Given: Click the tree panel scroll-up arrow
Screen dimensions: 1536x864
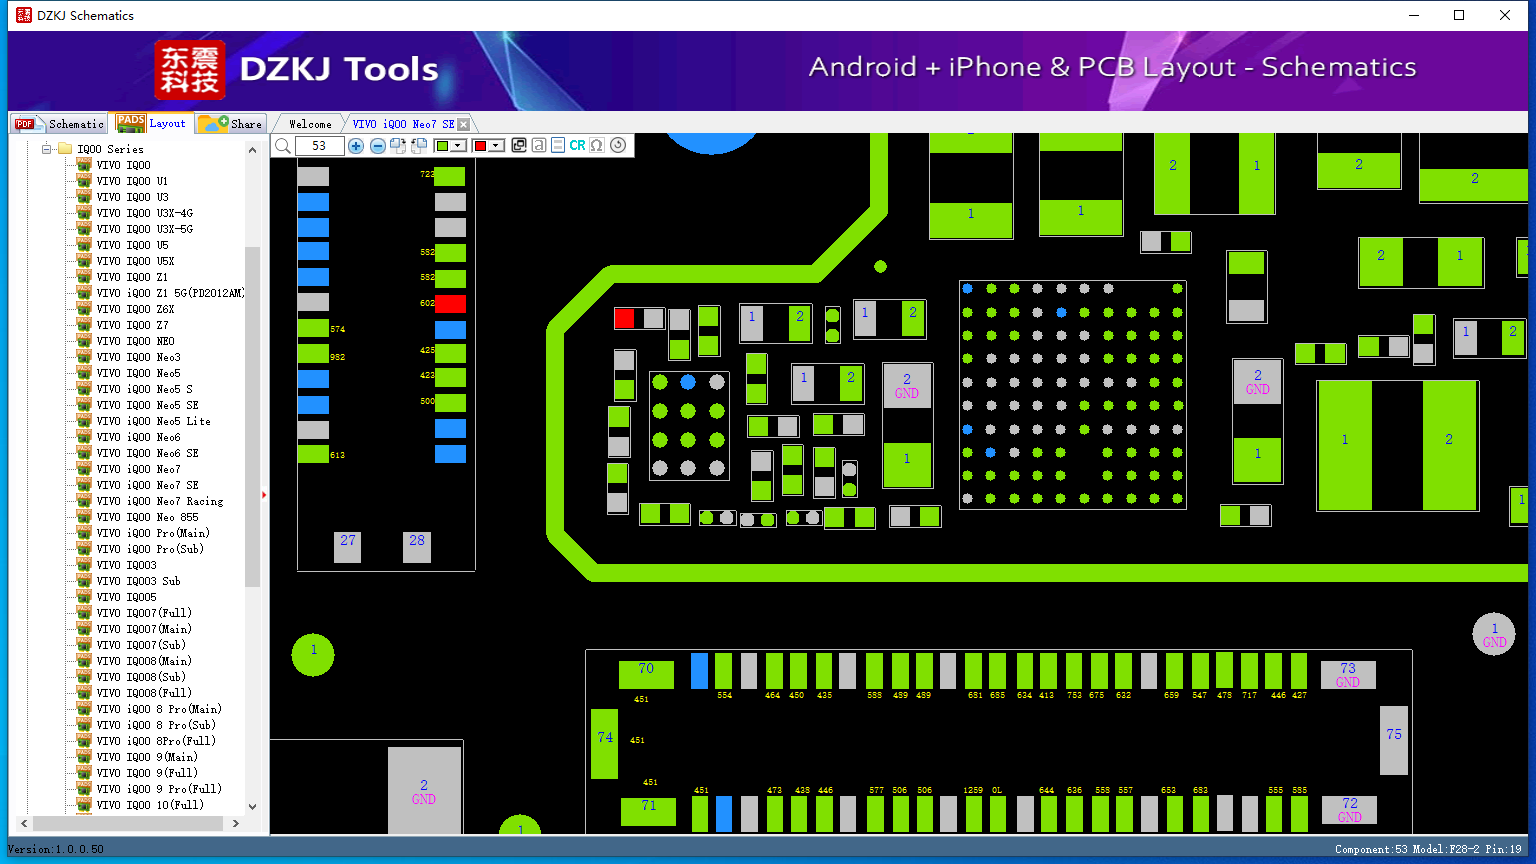Looking at the screenshot, I should coord(252,149).
